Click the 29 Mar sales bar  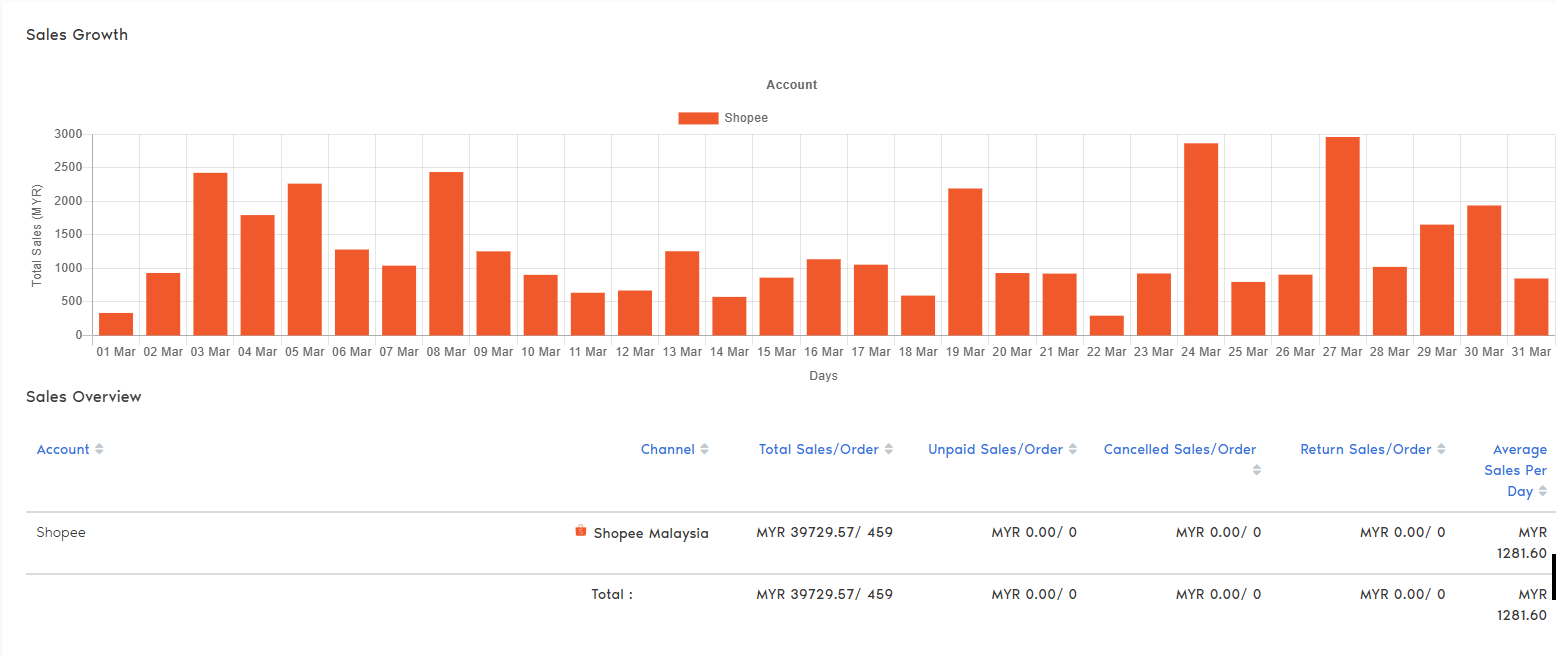1436,280
